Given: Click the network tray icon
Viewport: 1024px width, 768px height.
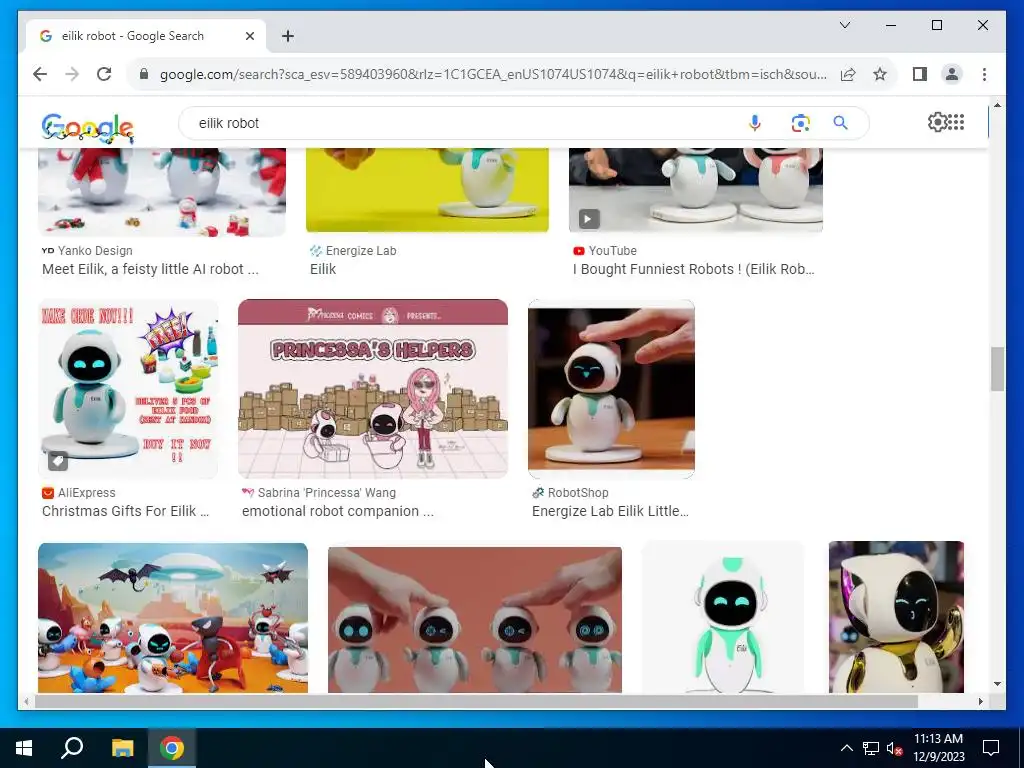Looking at the screenshot, I should click(x=871, y=748).
